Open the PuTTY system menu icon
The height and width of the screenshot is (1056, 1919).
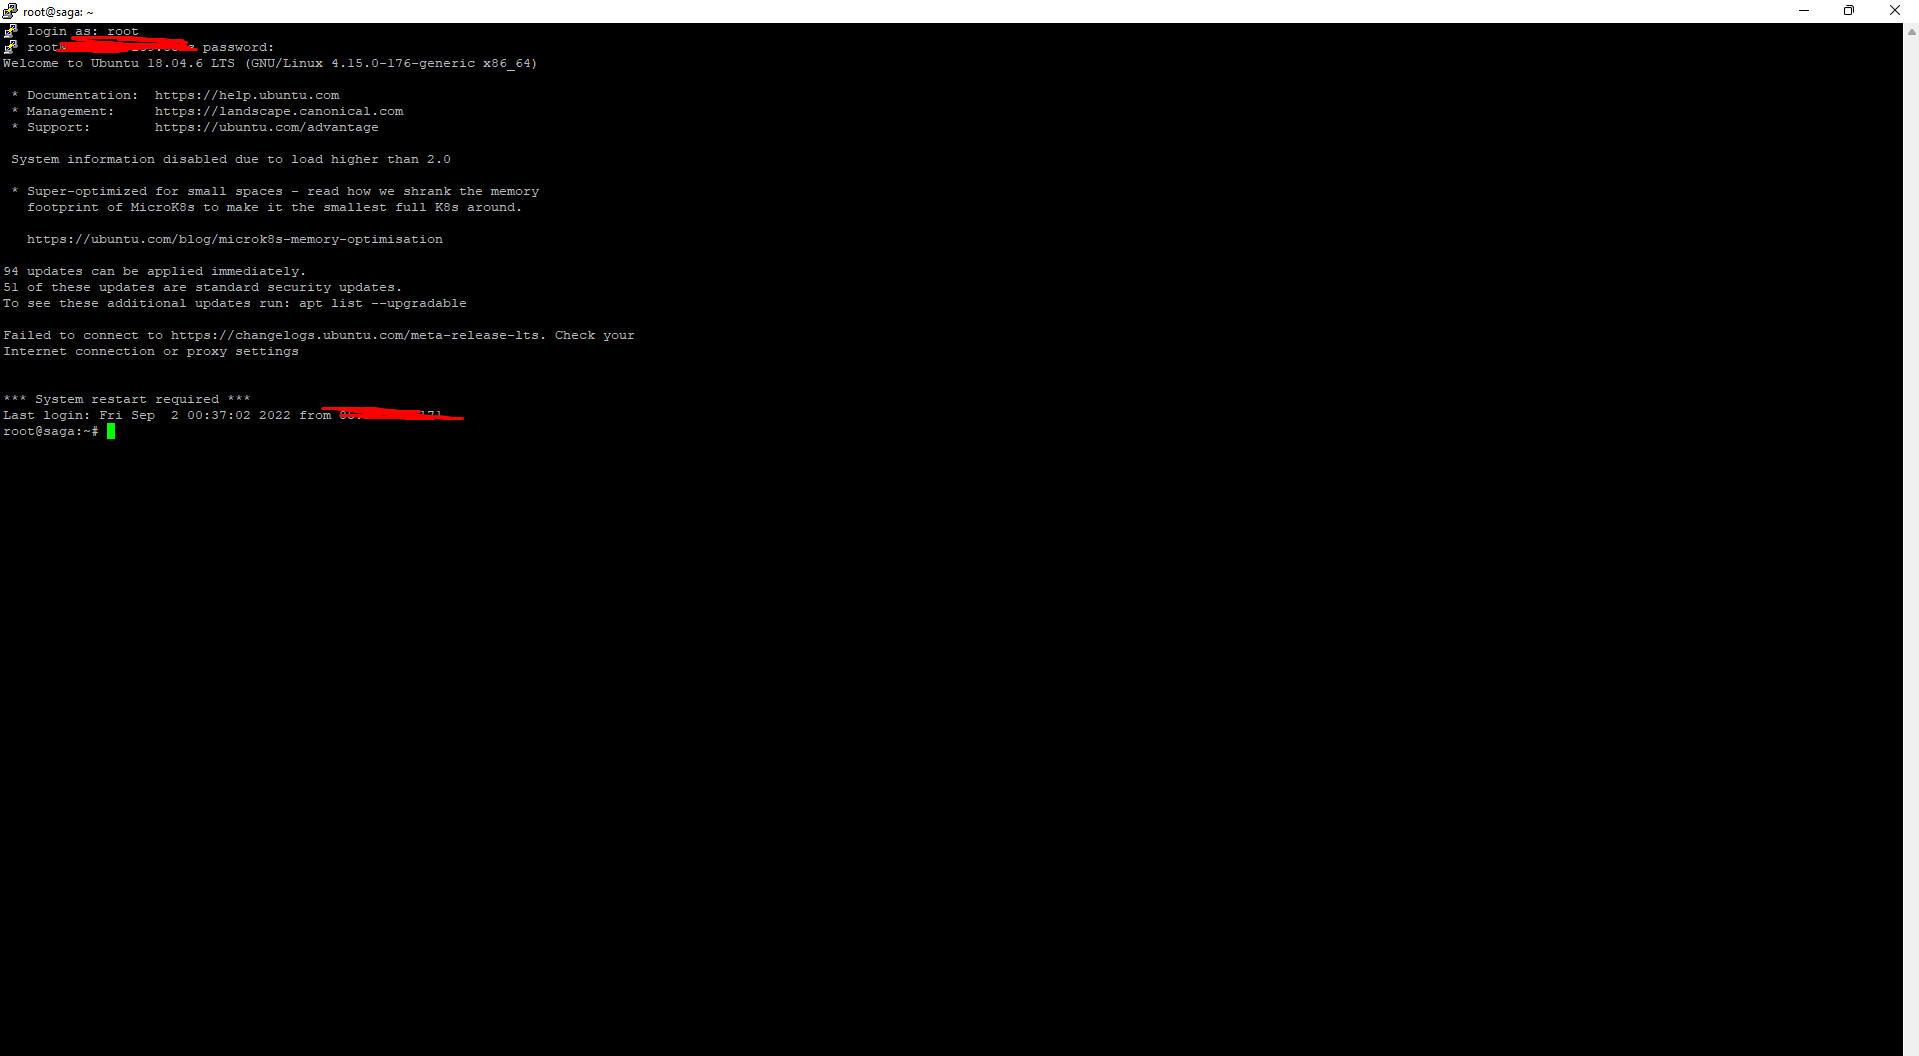(x=10, y=11)
